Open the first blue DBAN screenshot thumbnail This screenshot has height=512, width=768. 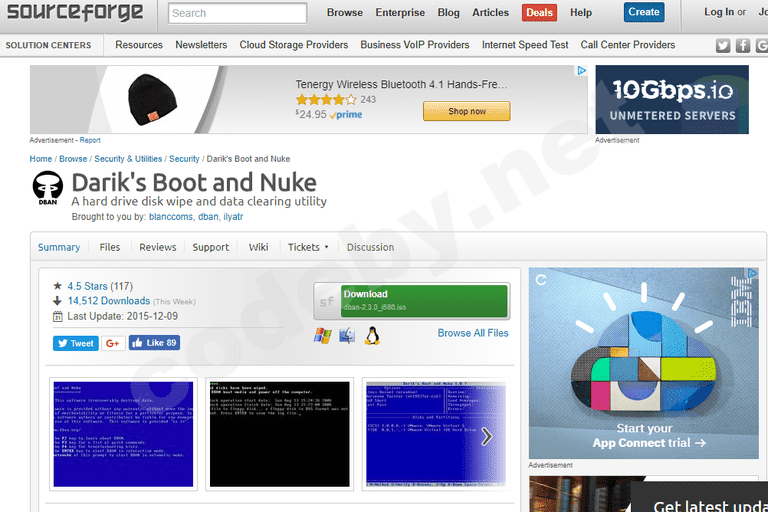click(122, 433)
